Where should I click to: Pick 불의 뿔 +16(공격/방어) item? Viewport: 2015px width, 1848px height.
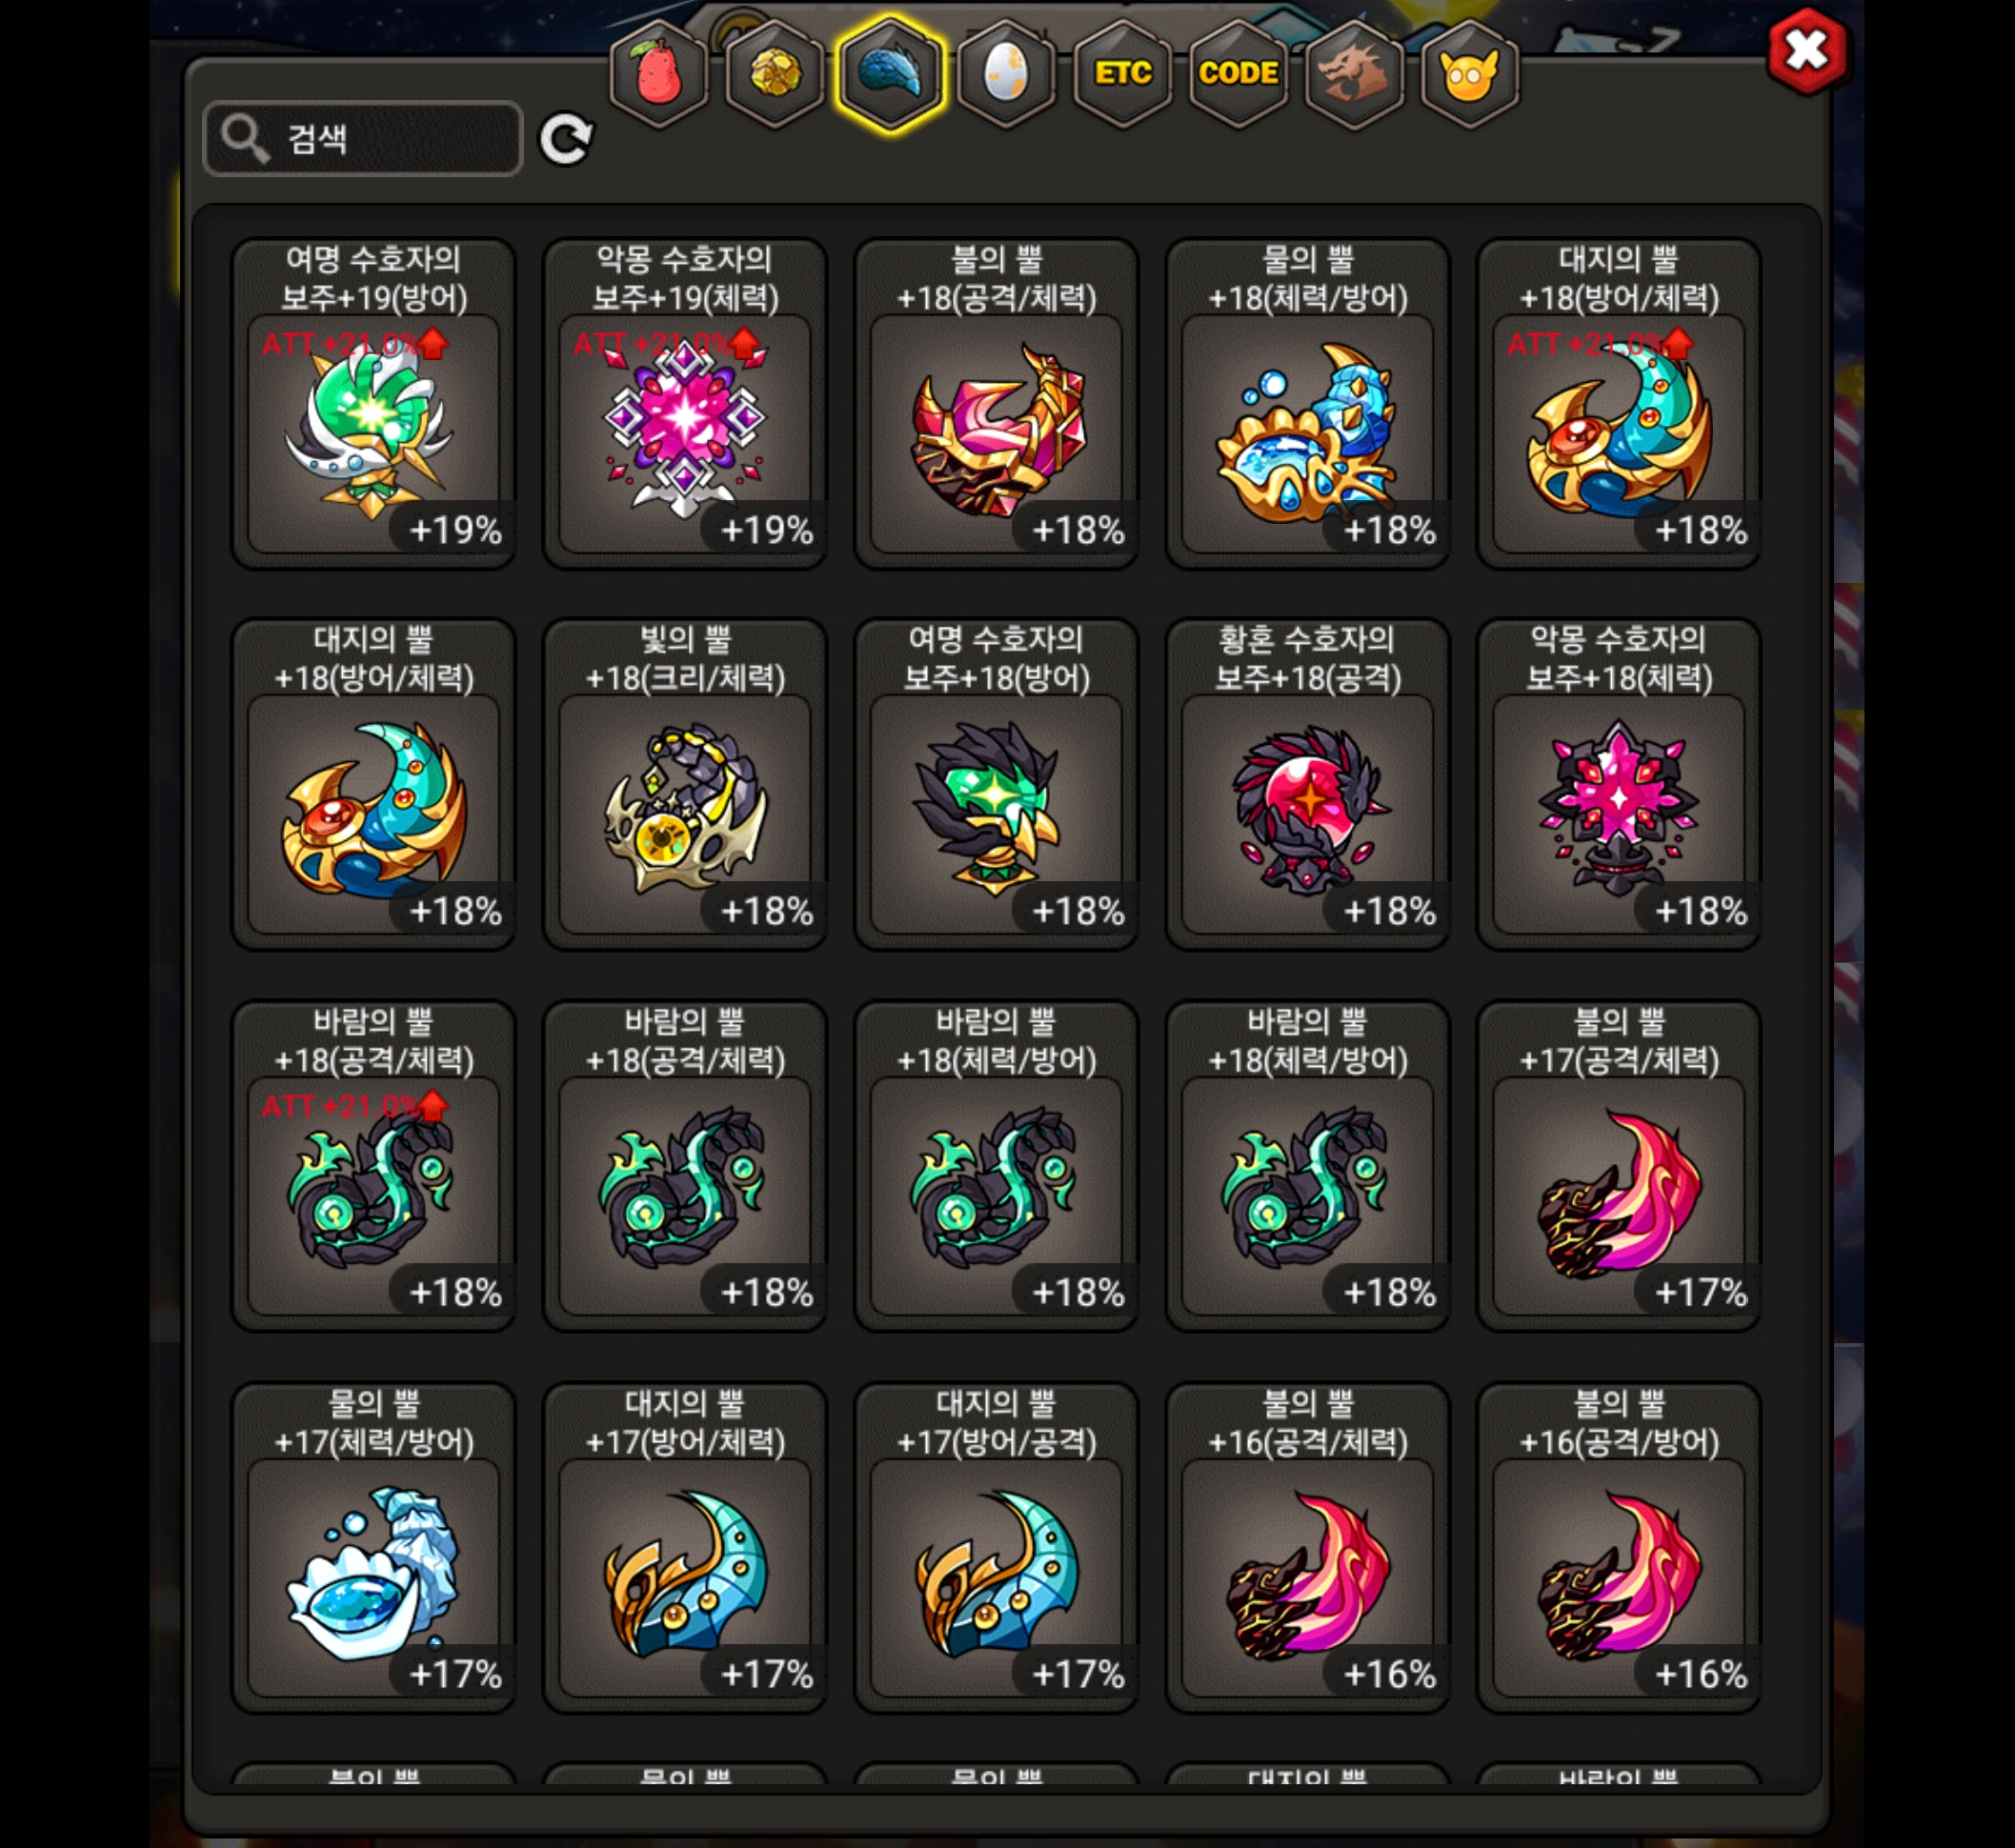pos(1619,1548)
